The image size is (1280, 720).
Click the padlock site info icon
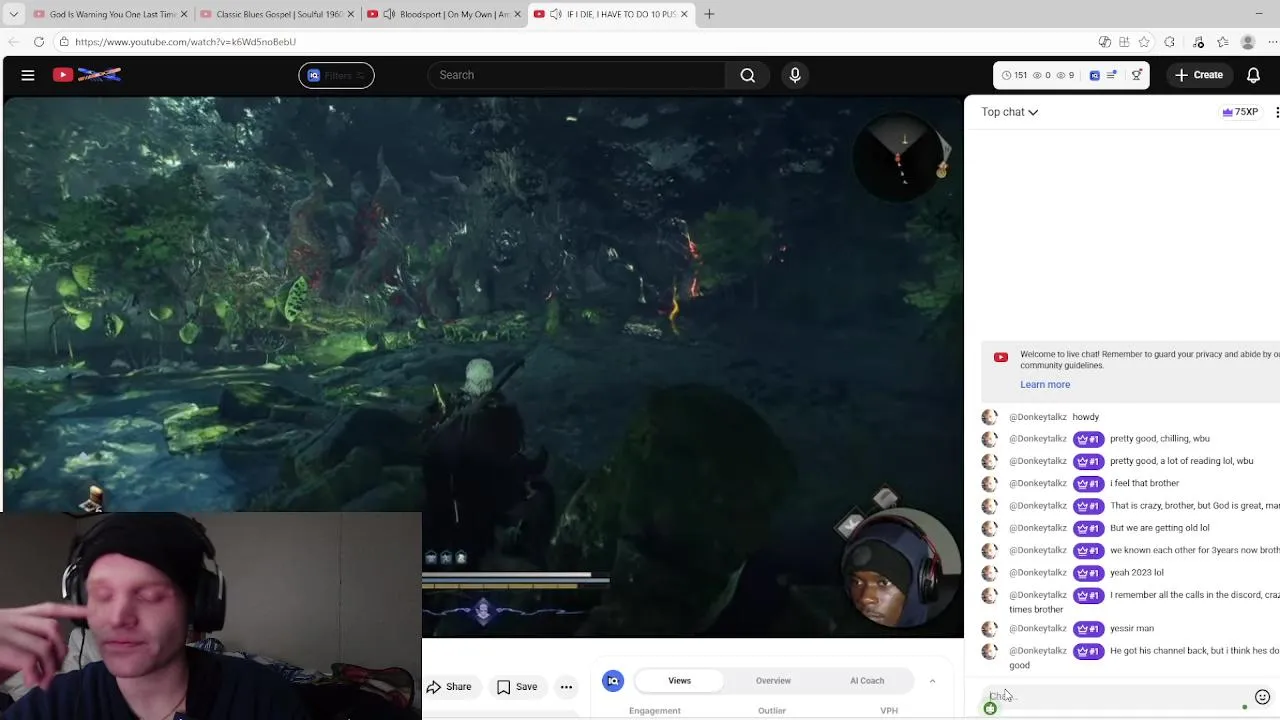[x=63, y=42]
